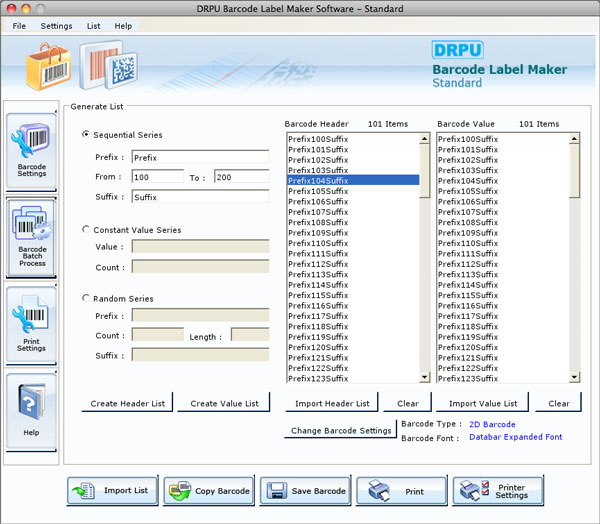Click the red close window button
600x524 pixels.
point(11,8)
